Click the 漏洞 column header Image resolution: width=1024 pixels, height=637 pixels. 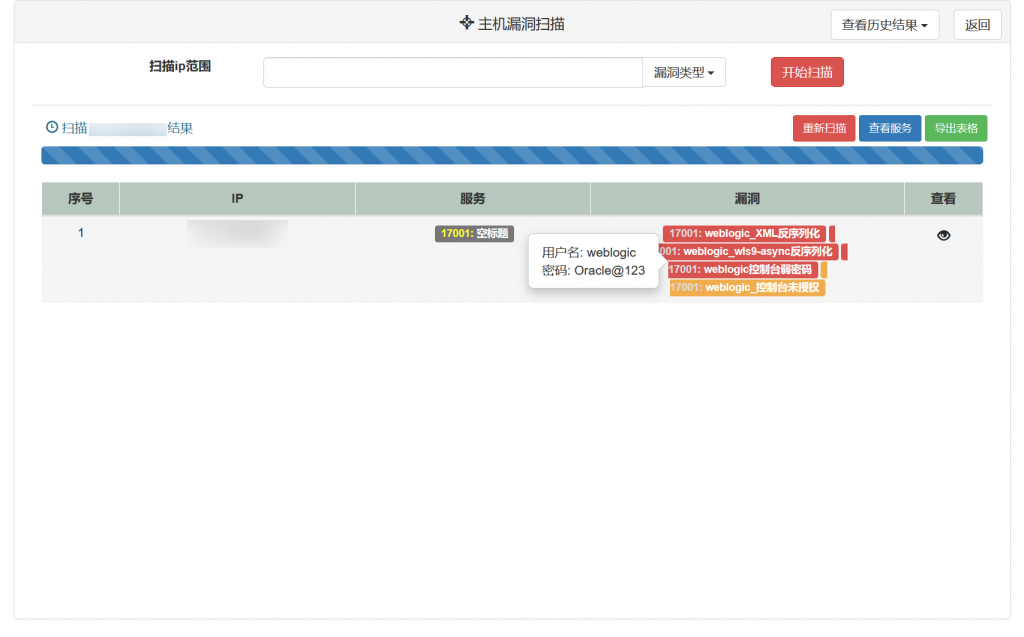[746, 198]
